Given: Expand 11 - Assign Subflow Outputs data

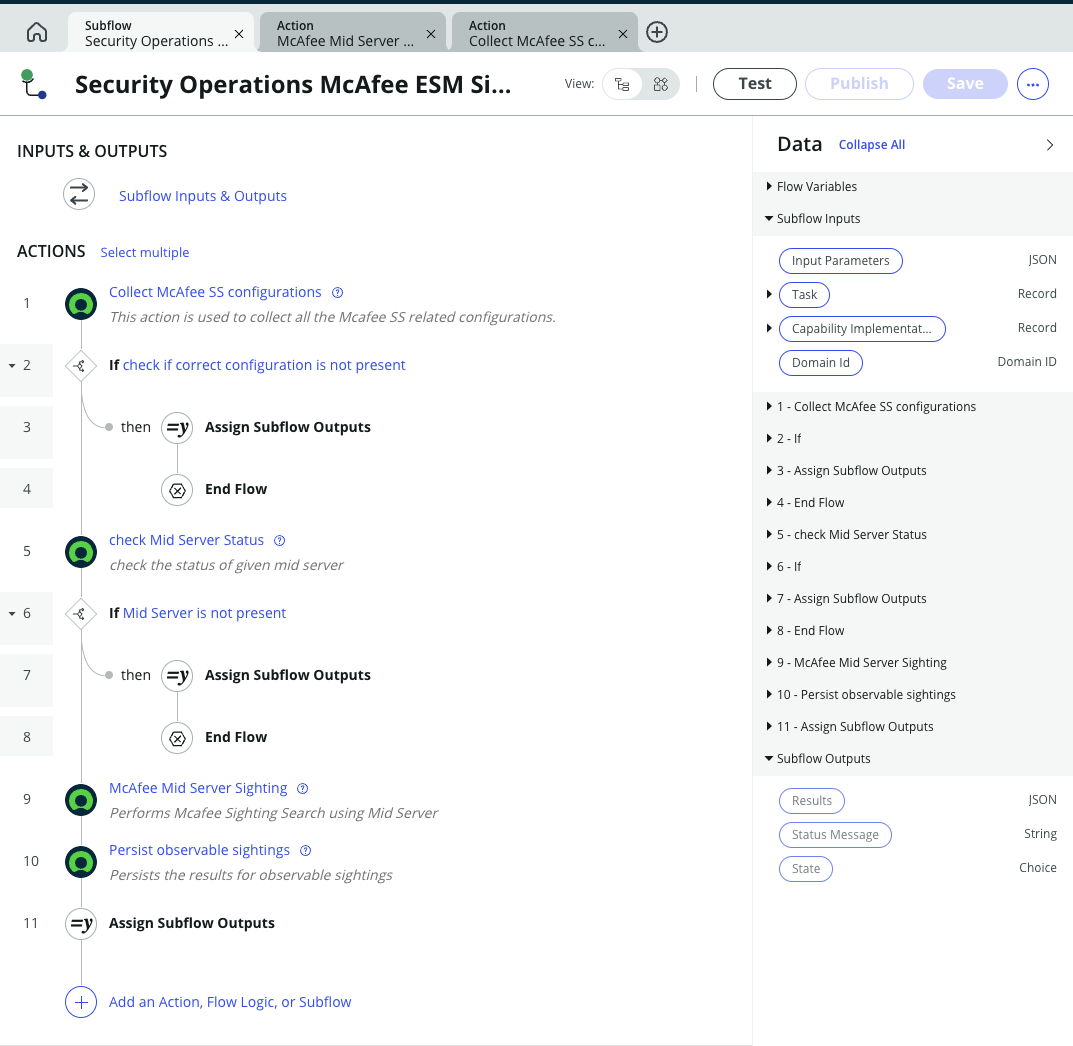Looking at the screenshot, I should pos(769,727).
